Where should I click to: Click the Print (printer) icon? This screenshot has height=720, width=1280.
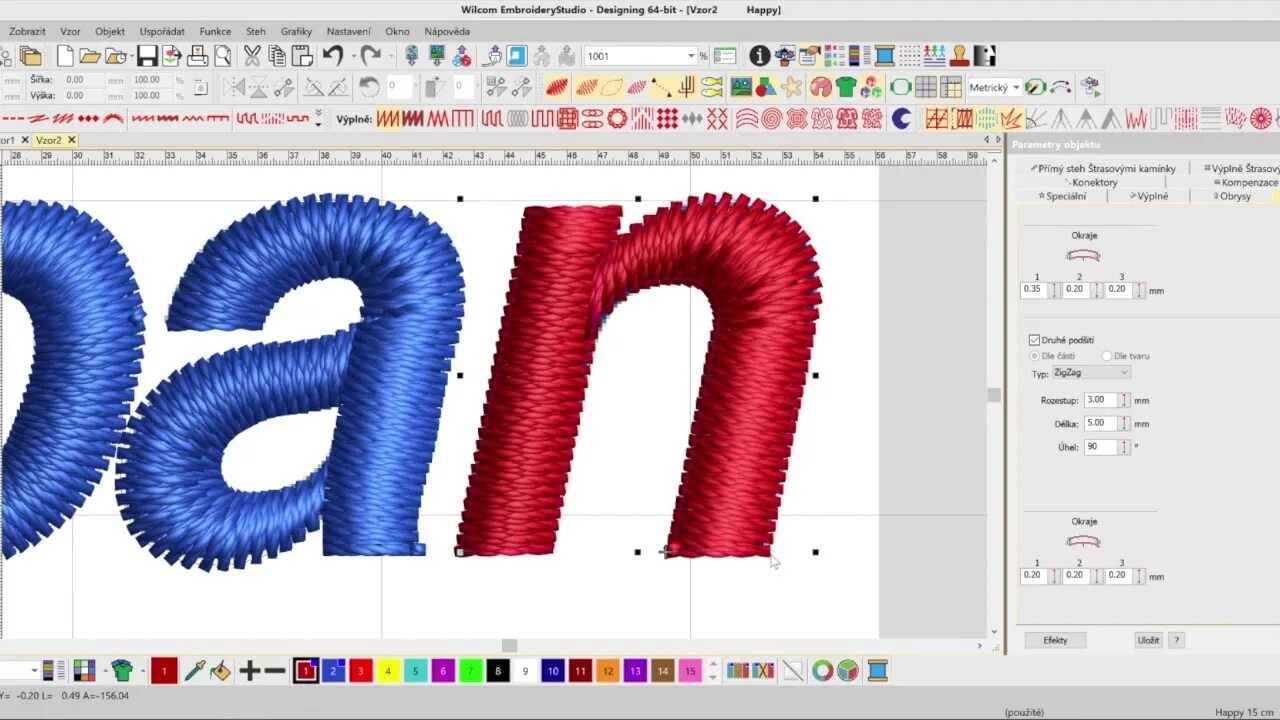pyautogui.click(x=197, y=56)
